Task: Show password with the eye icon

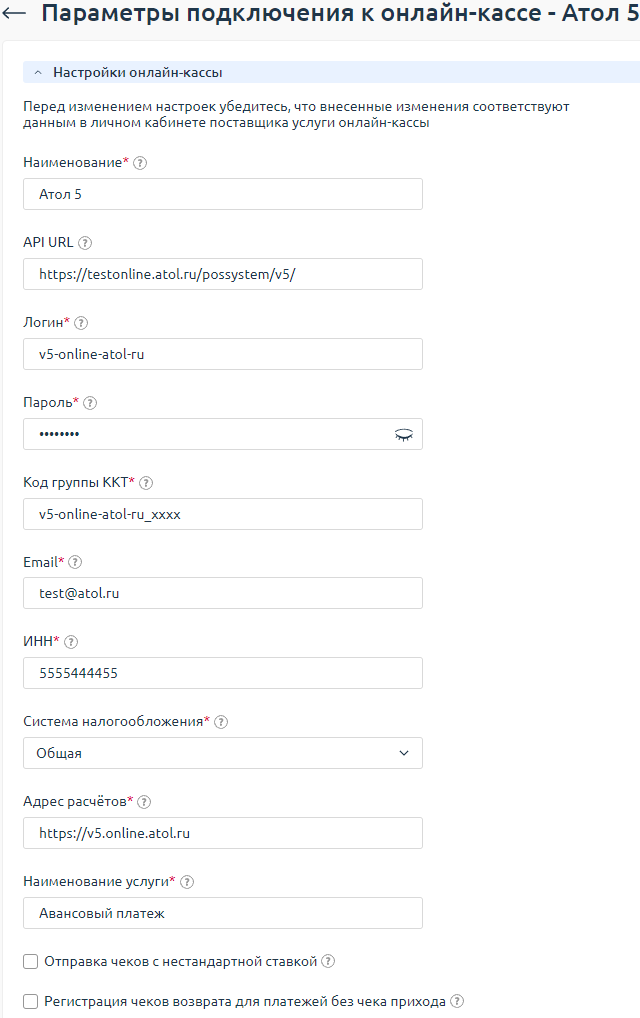Action: coord(403,434)
